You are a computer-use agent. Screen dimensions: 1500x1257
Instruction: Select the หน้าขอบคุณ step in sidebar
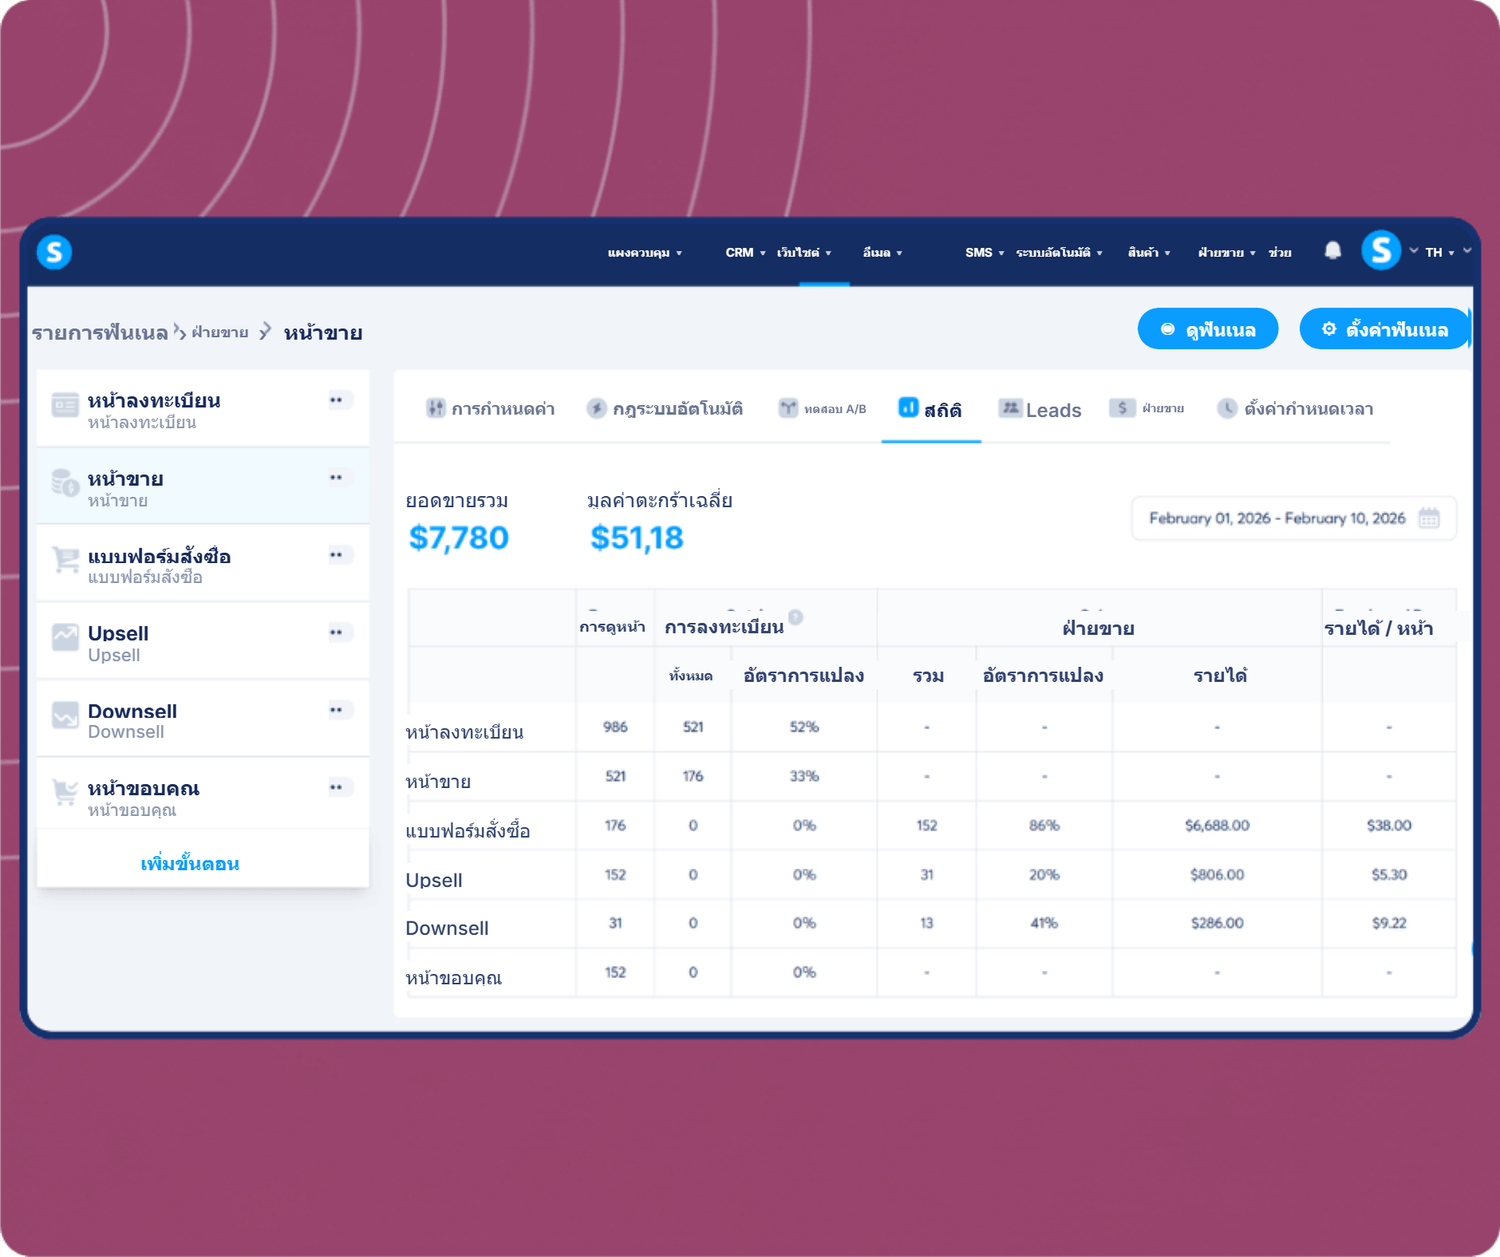click(x=203, y=795)
